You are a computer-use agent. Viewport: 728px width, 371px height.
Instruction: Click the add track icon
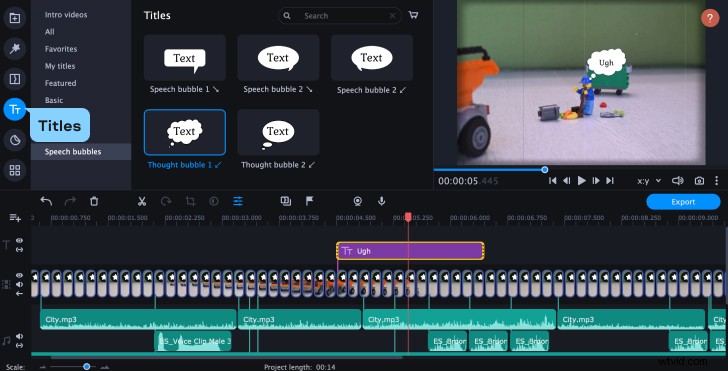(15, 217)
